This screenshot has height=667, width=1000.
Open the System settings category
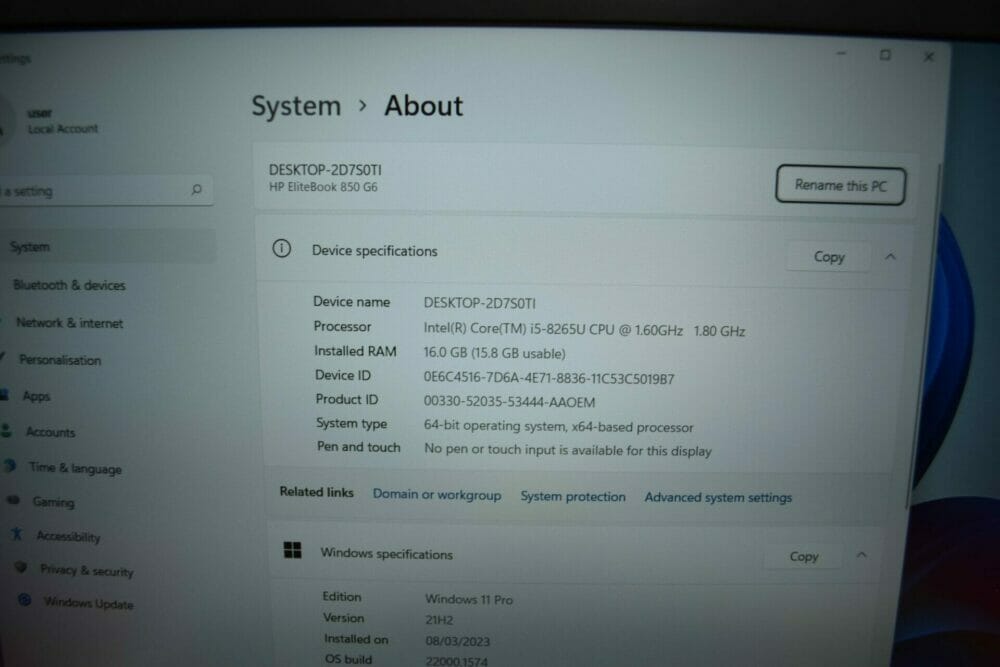click(x=108, y=247)
